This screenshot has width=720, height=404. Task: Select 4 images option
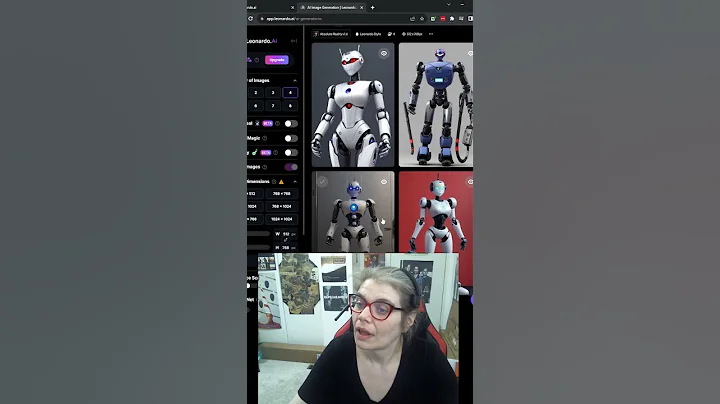[290, 92]
